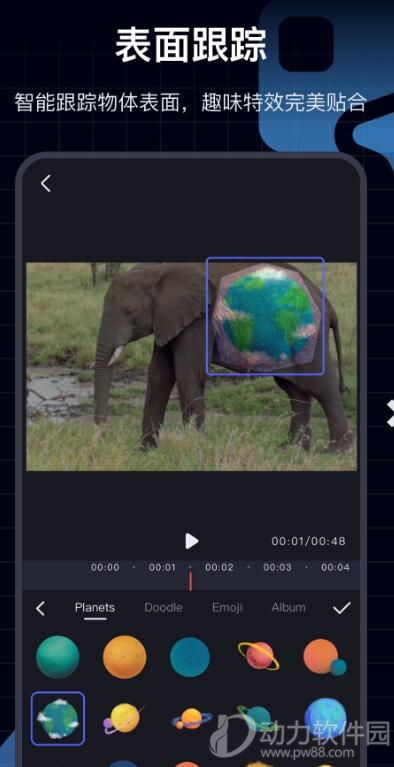Click the red playhead on the timeline

point(190,581)
